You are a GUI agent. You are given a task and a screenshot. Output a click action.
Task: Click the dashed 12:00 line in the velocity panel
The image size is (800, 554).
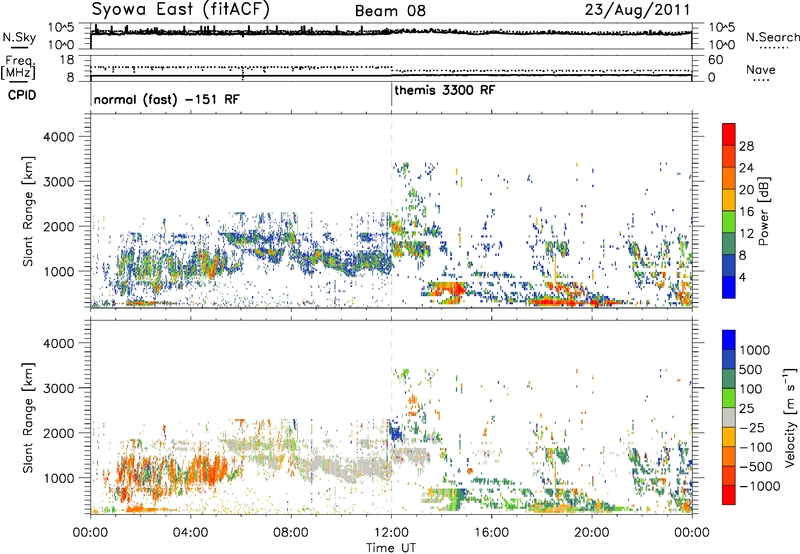tap(391, 416)
